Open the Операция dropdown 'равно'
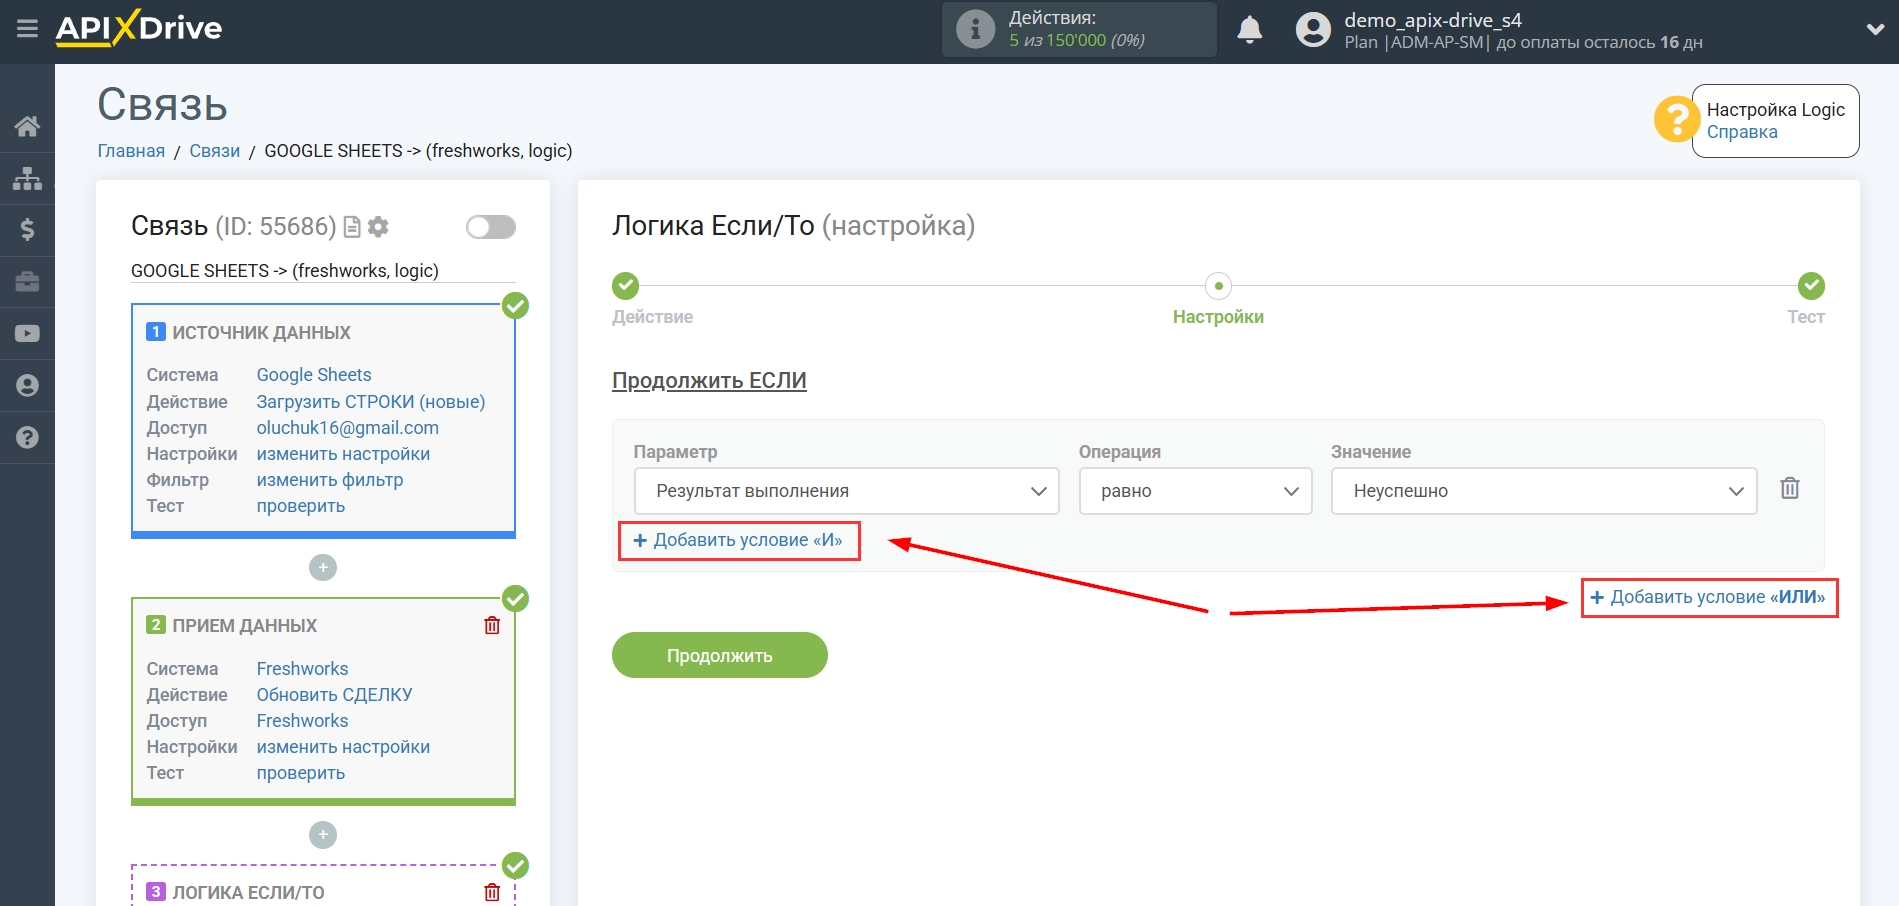The height and width of the screenshot is (906, 1899). (1195, 491)
